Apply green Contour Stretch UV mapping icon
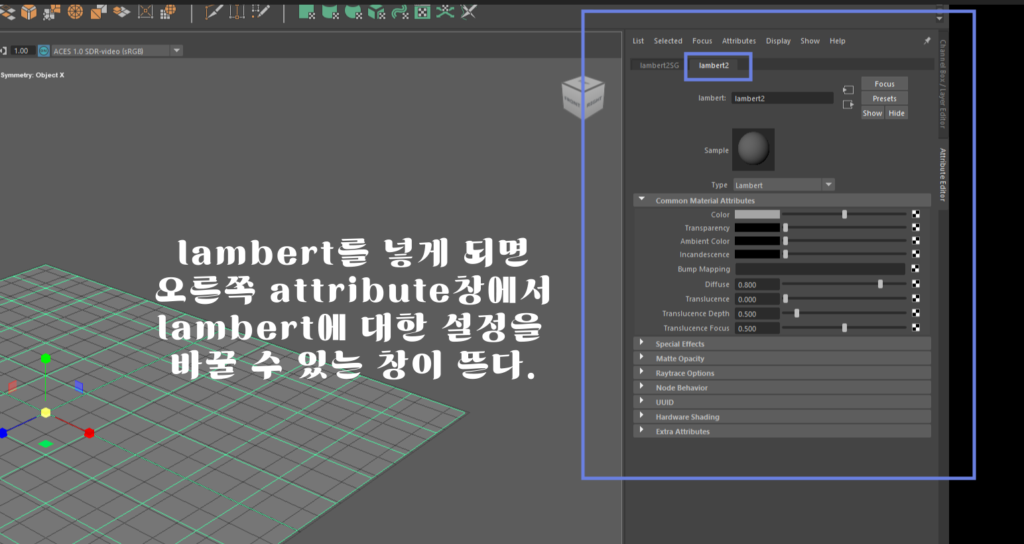The image size is (1024, 544). point(400,11)
